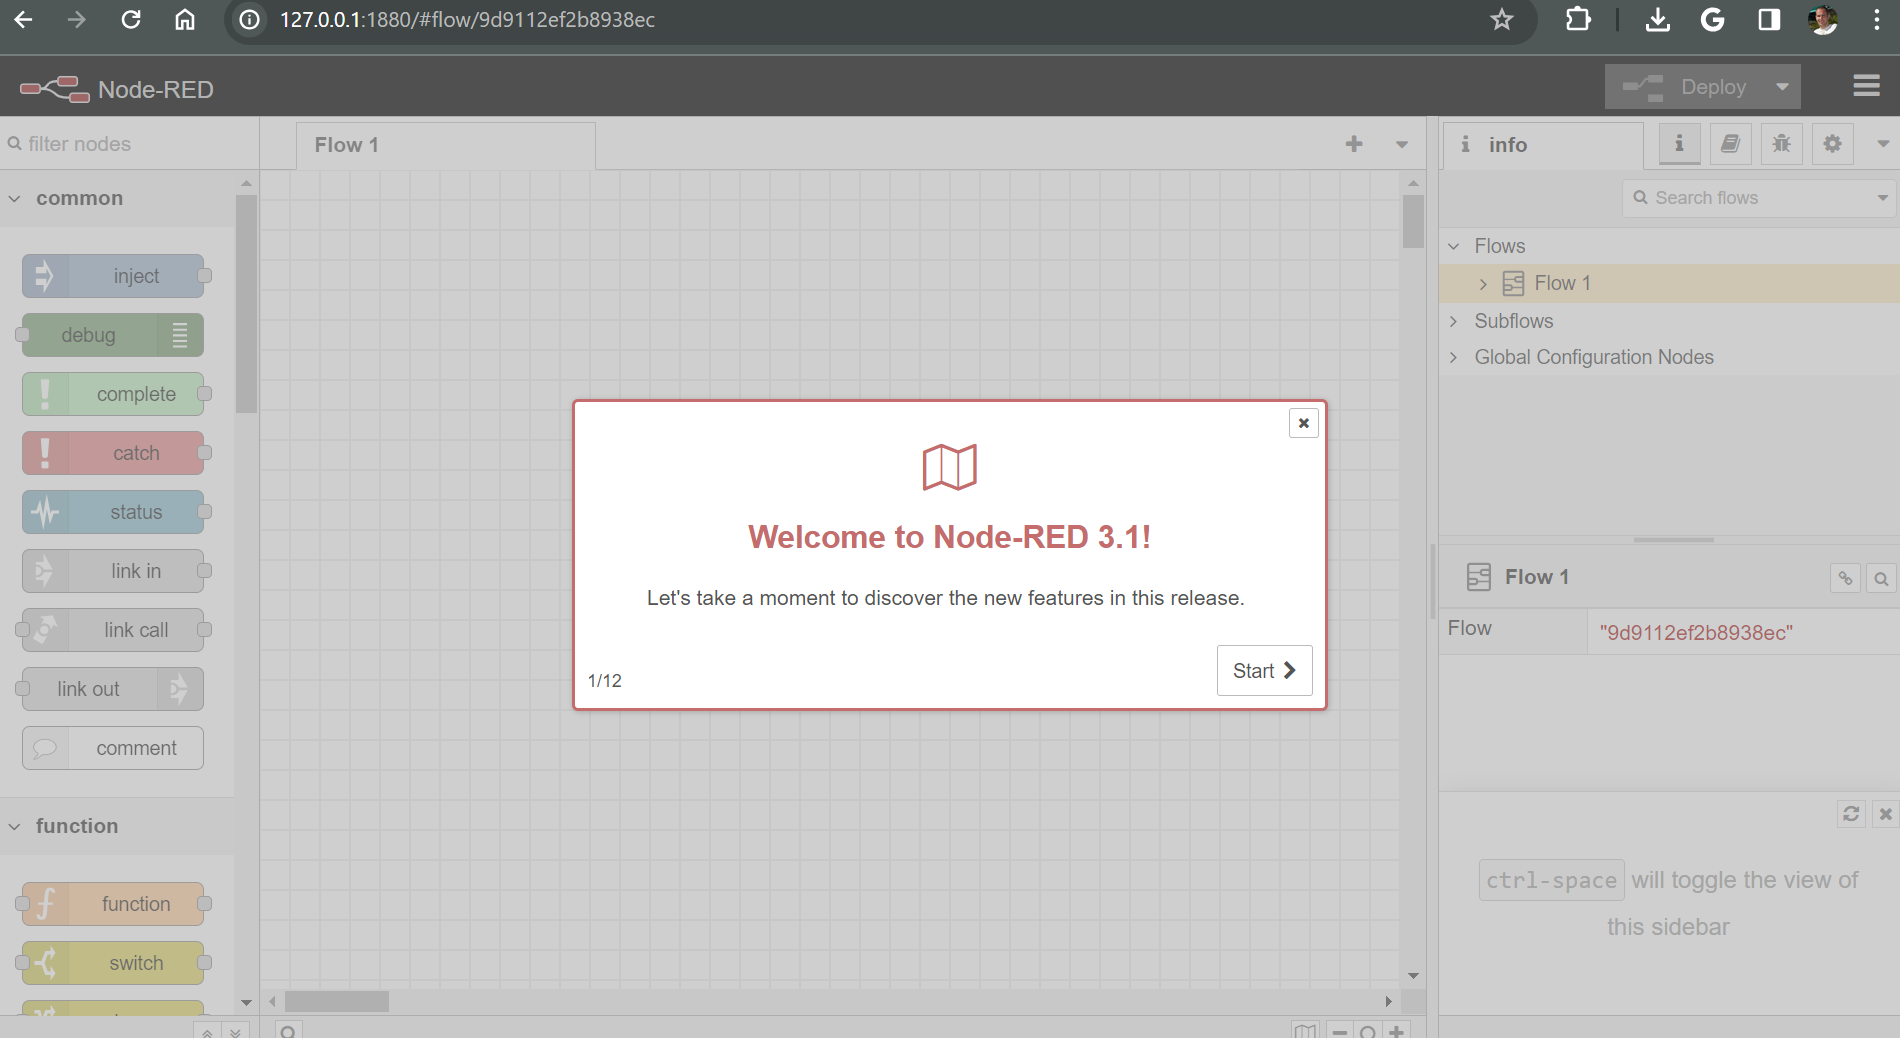This screenshot has width=1900, height=1038.
Task: Open the flow tabs list dropdown
Action: pos(1402,145)
